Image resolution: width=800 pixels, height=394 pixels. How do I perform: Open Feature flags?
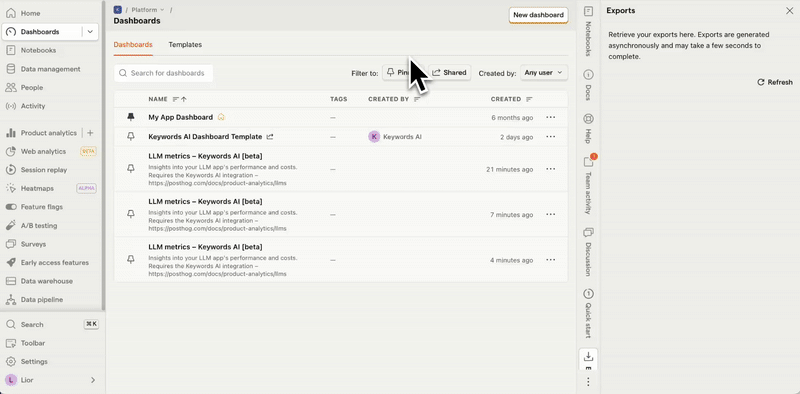pyautogui.click(x=42, y=207)
